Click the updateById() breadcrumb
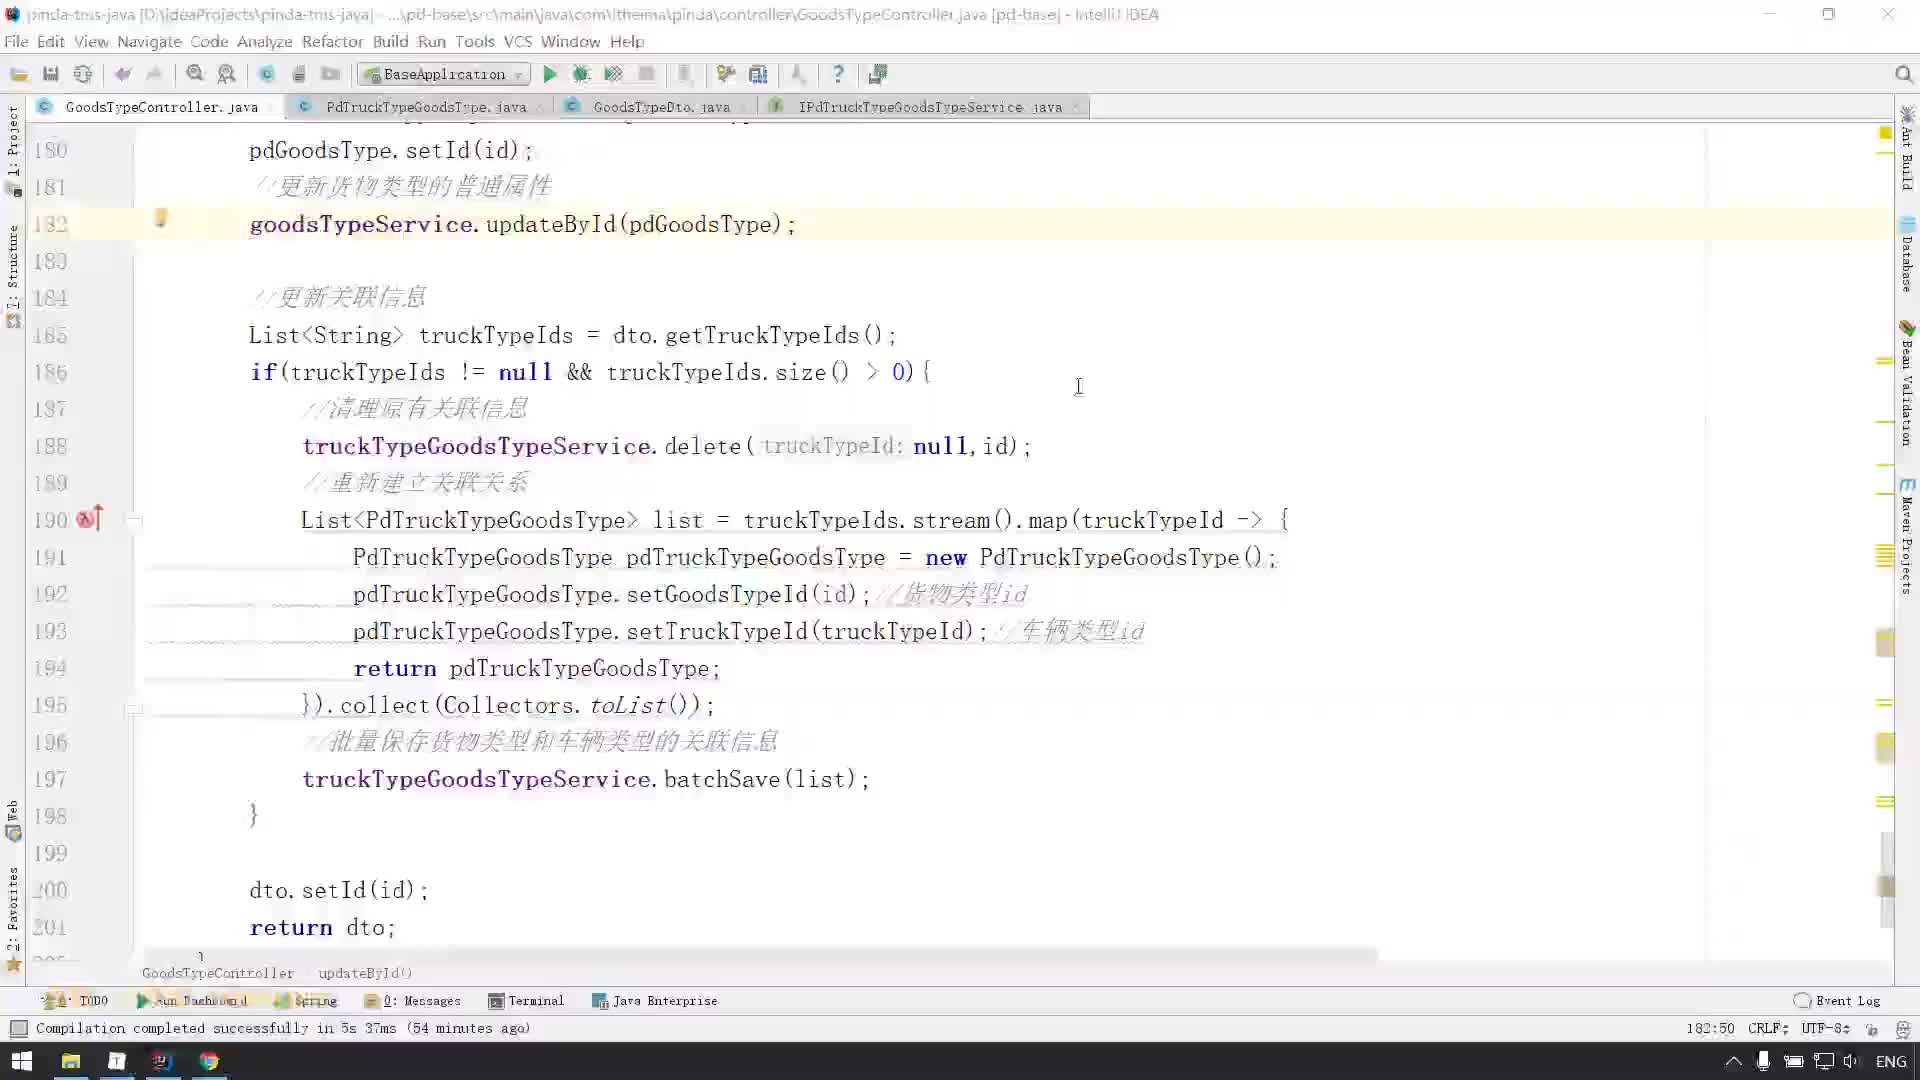The image size is (1920, 1080). [365, 973]
